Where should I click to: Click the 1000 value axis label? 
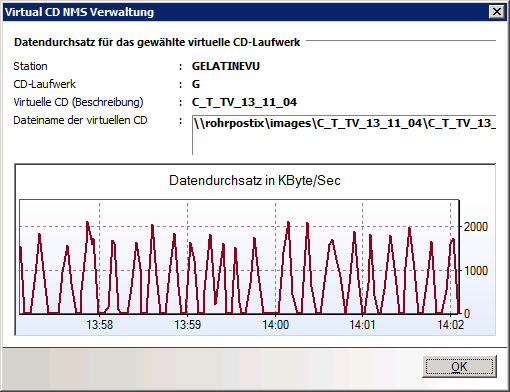click(476, 271)
